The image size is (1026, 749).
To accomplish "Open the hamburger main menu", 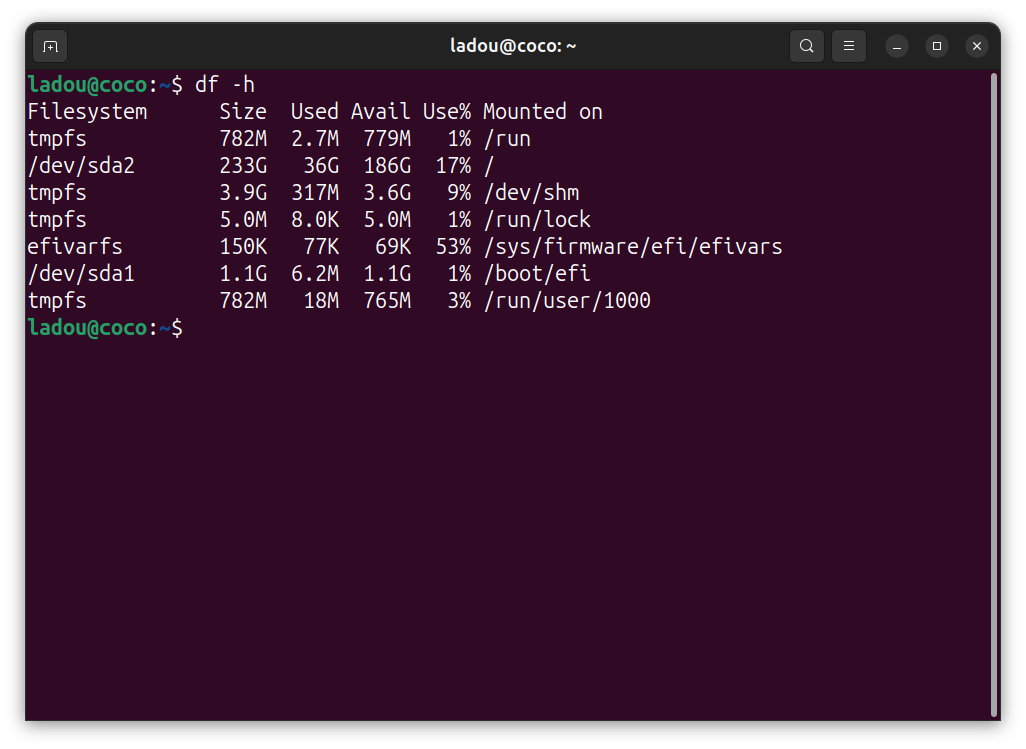I will coord(849,46).
